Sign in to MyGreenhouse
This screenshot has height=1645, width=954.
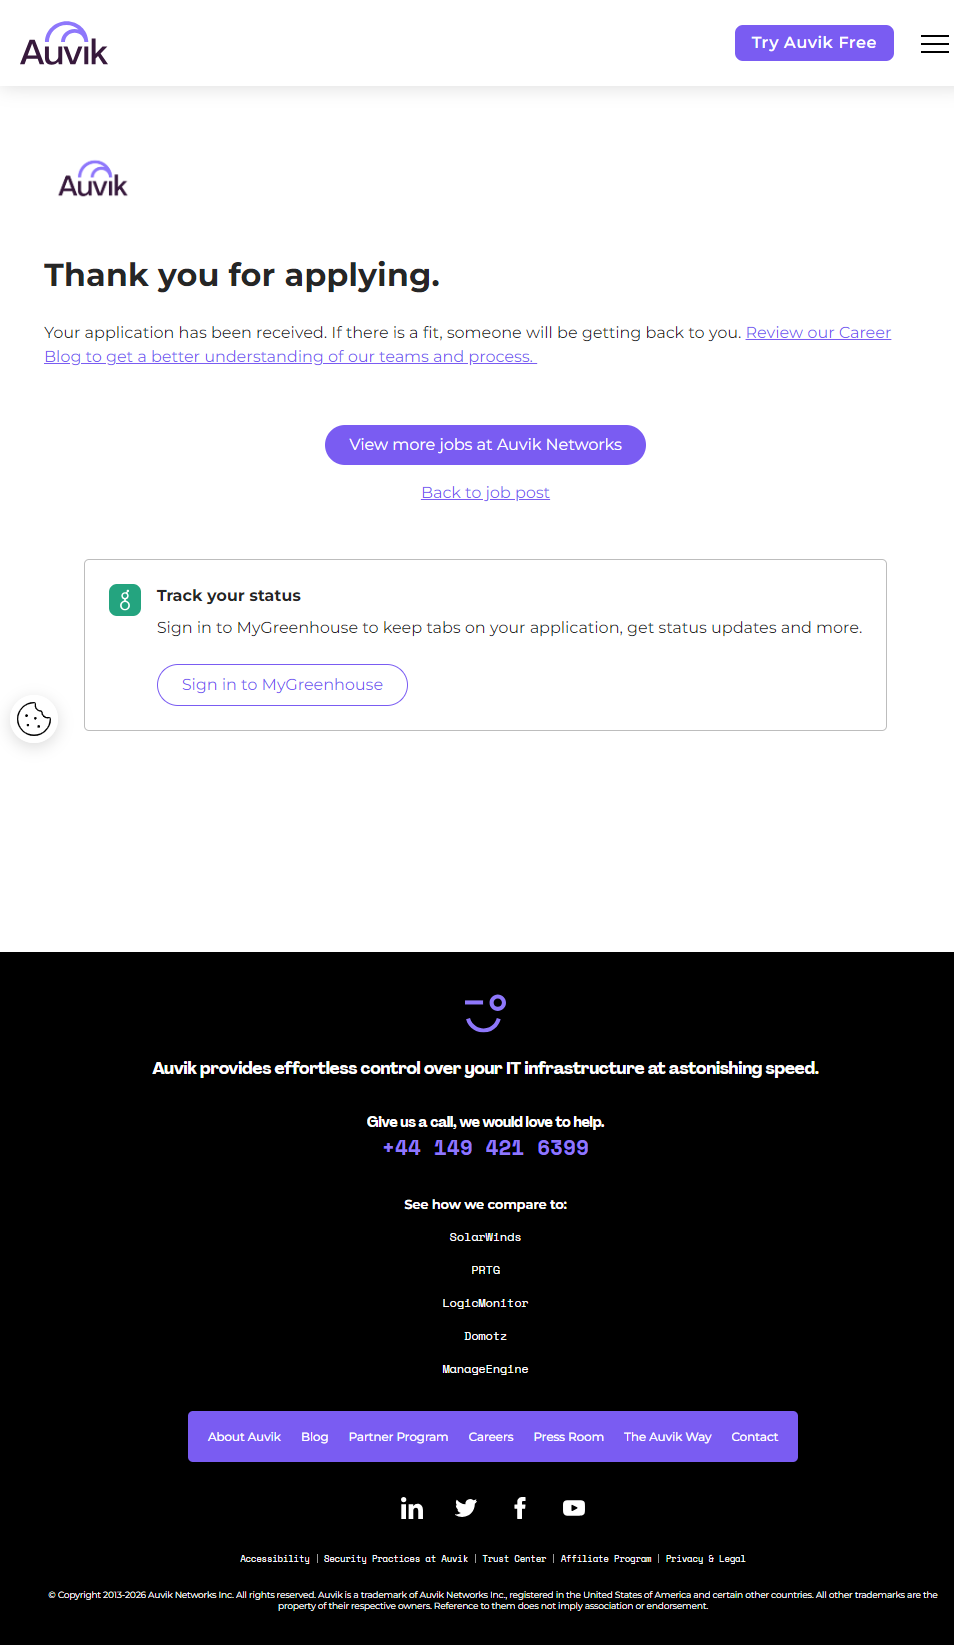click(x=282, y=685)
